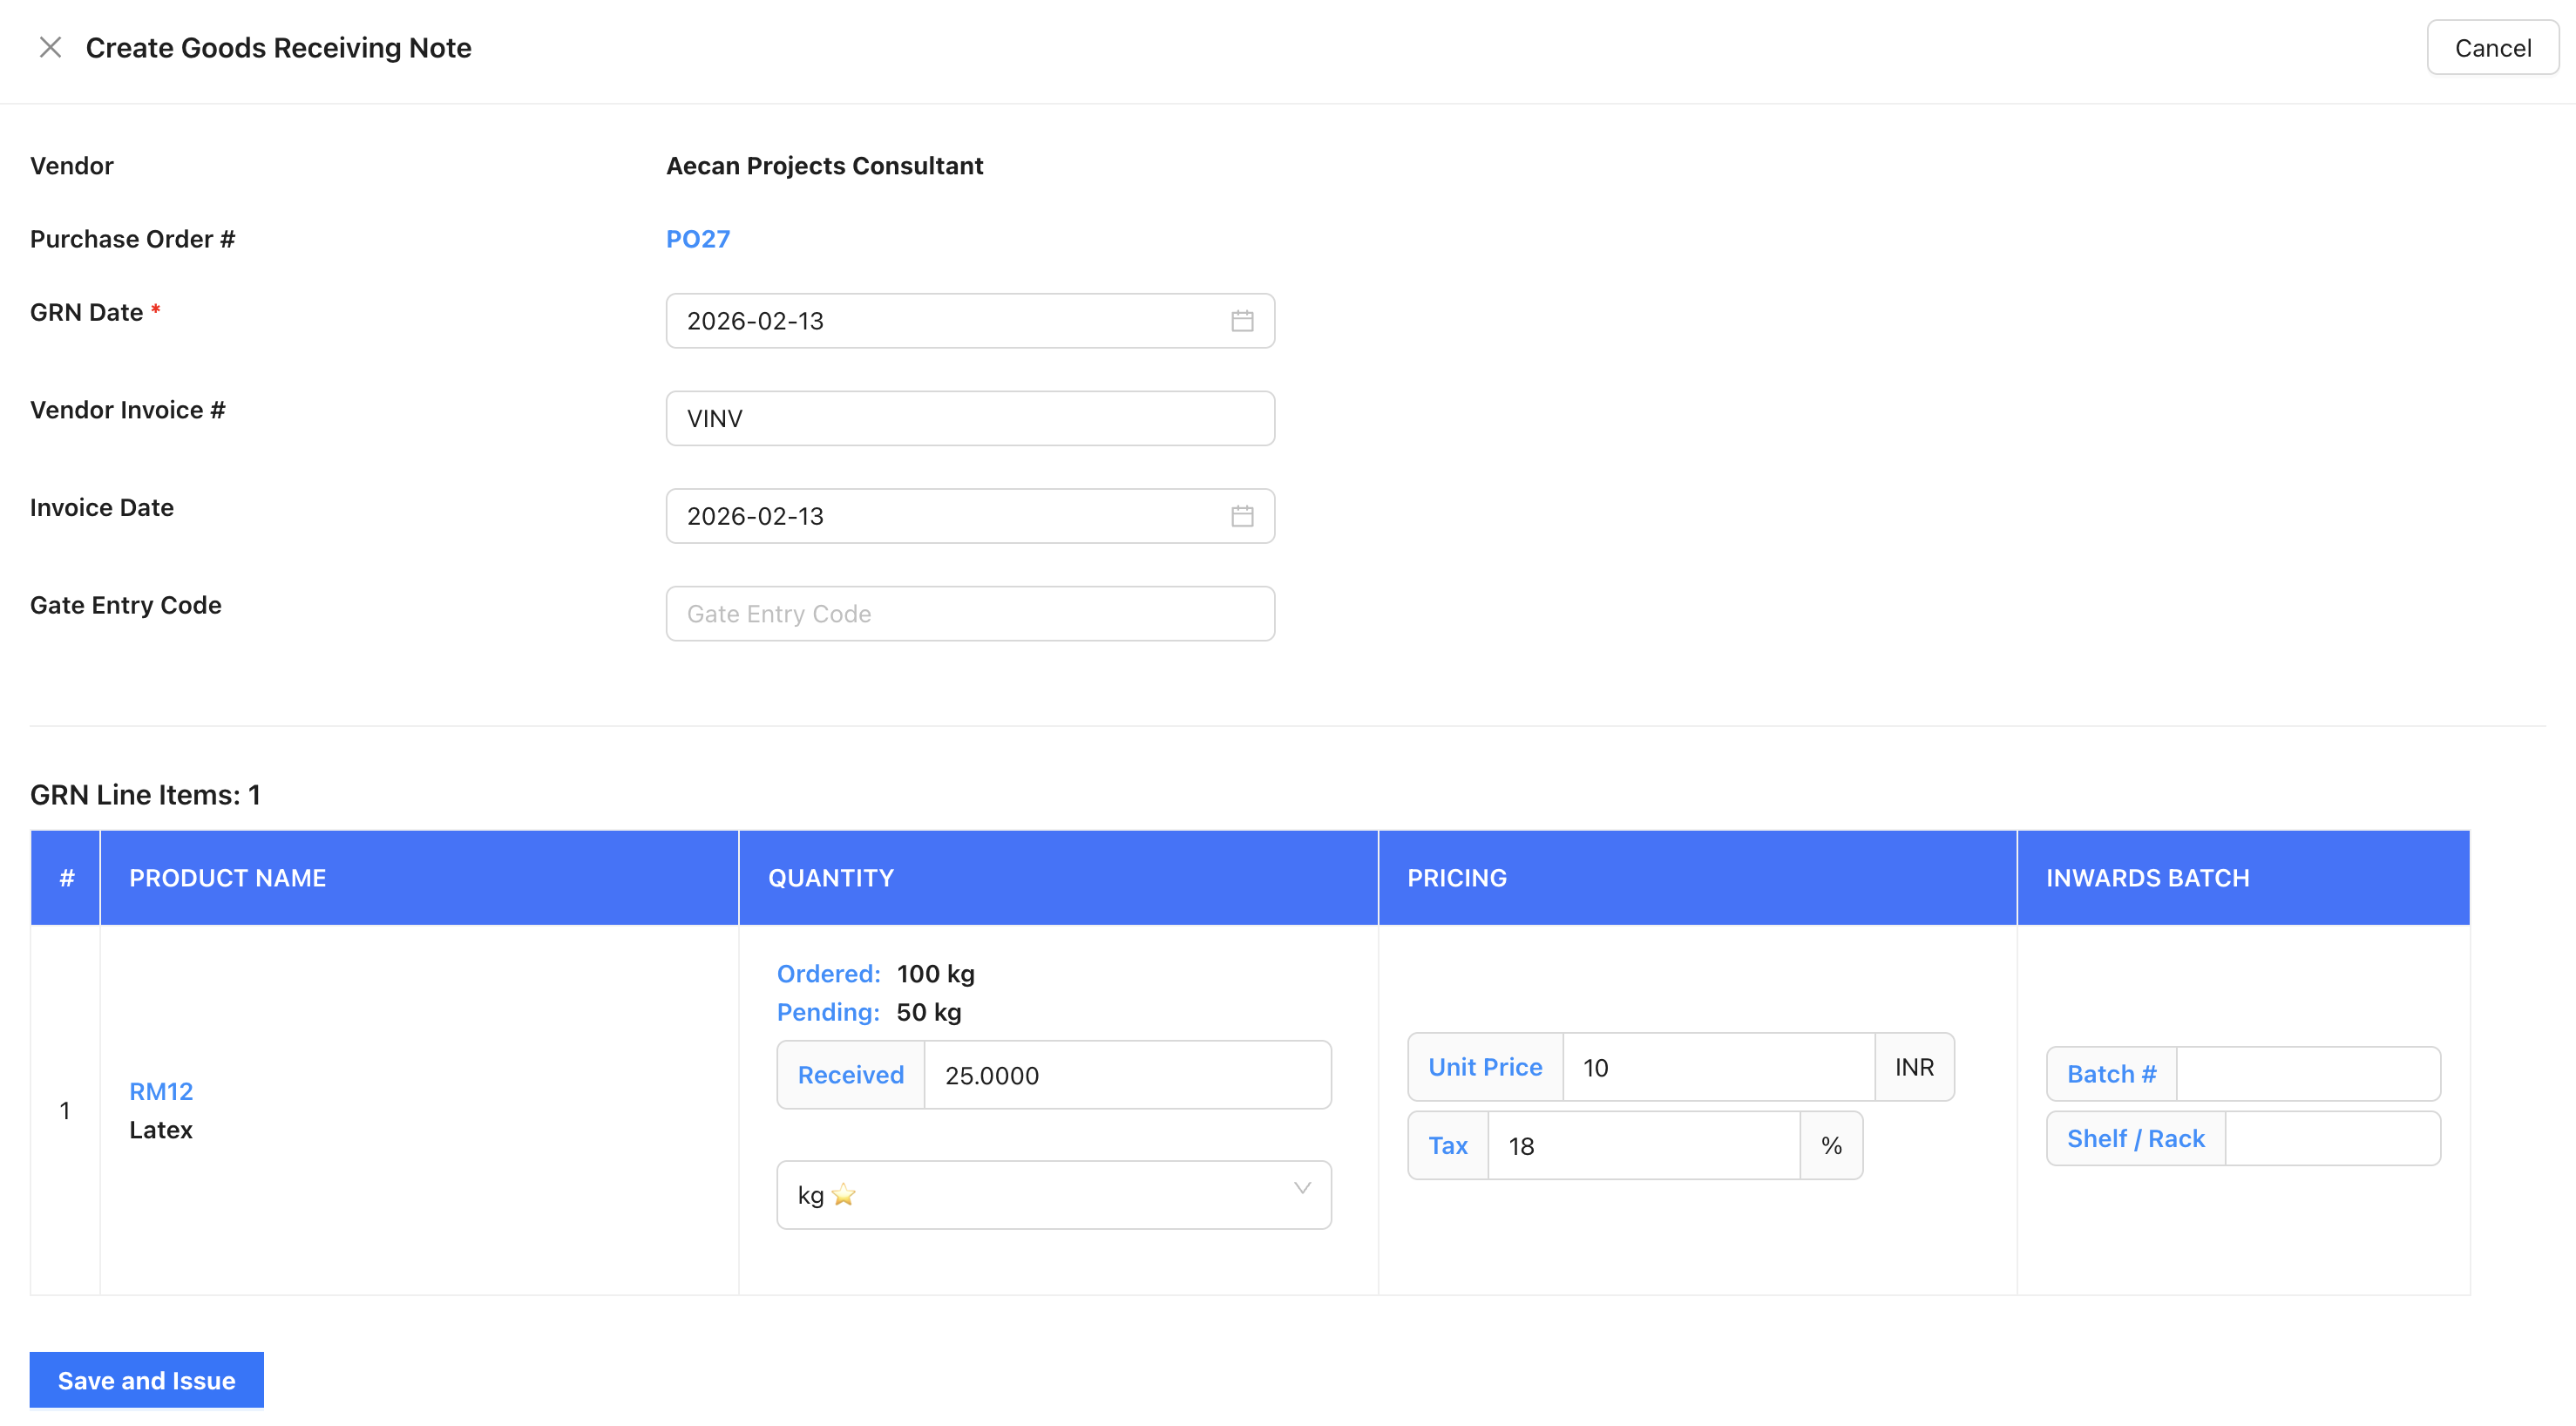
Task: Open the PO27 purchase order link
Action: click(697, 239)
